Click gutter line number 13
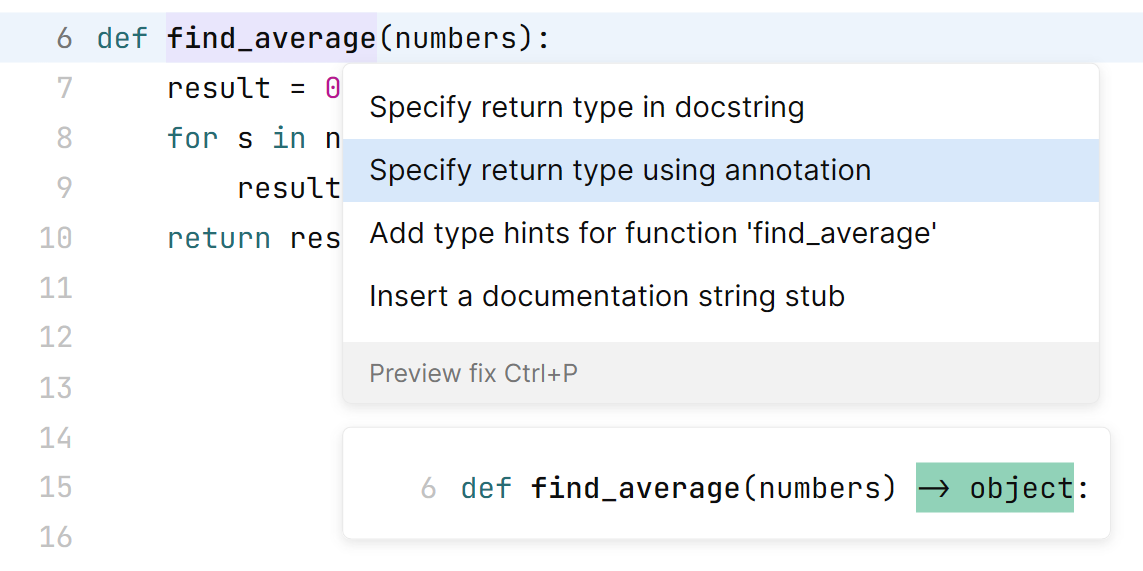 (56, 387)
